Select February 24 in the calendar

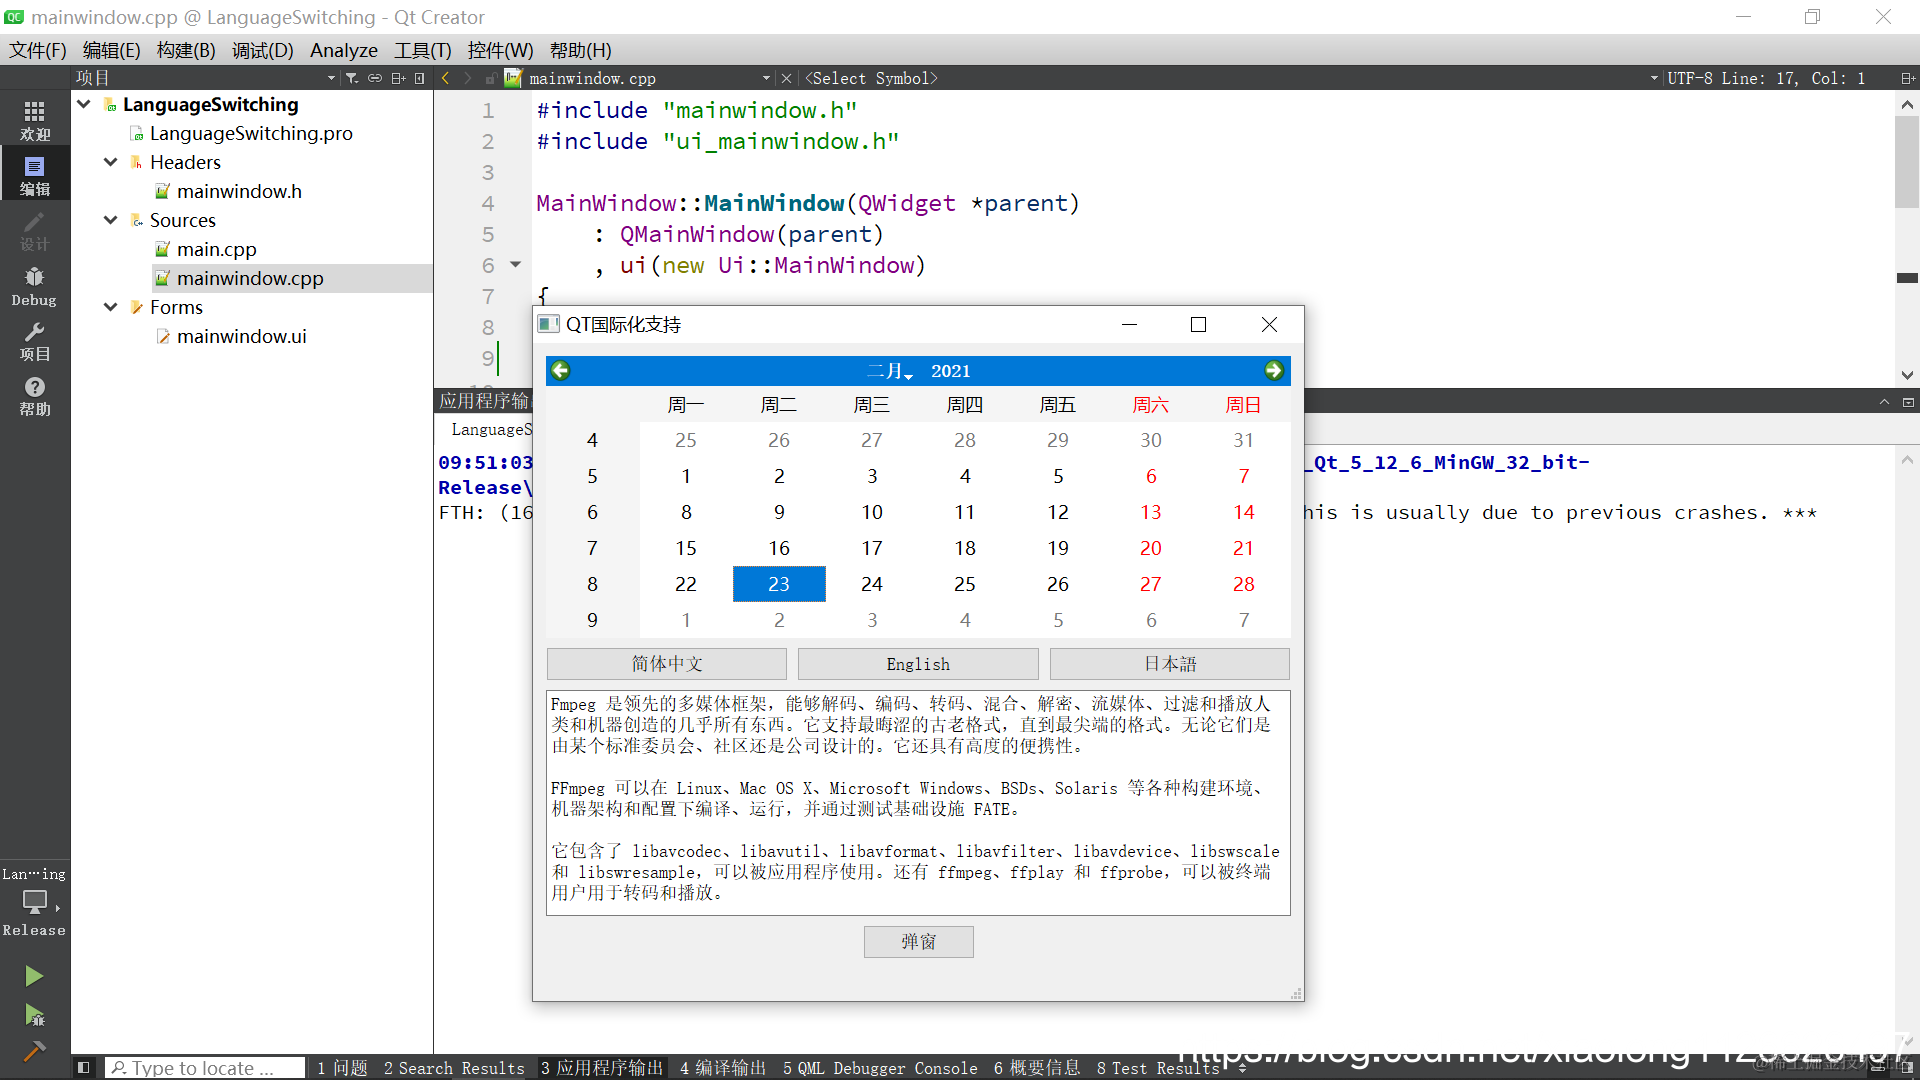[872, 584]
